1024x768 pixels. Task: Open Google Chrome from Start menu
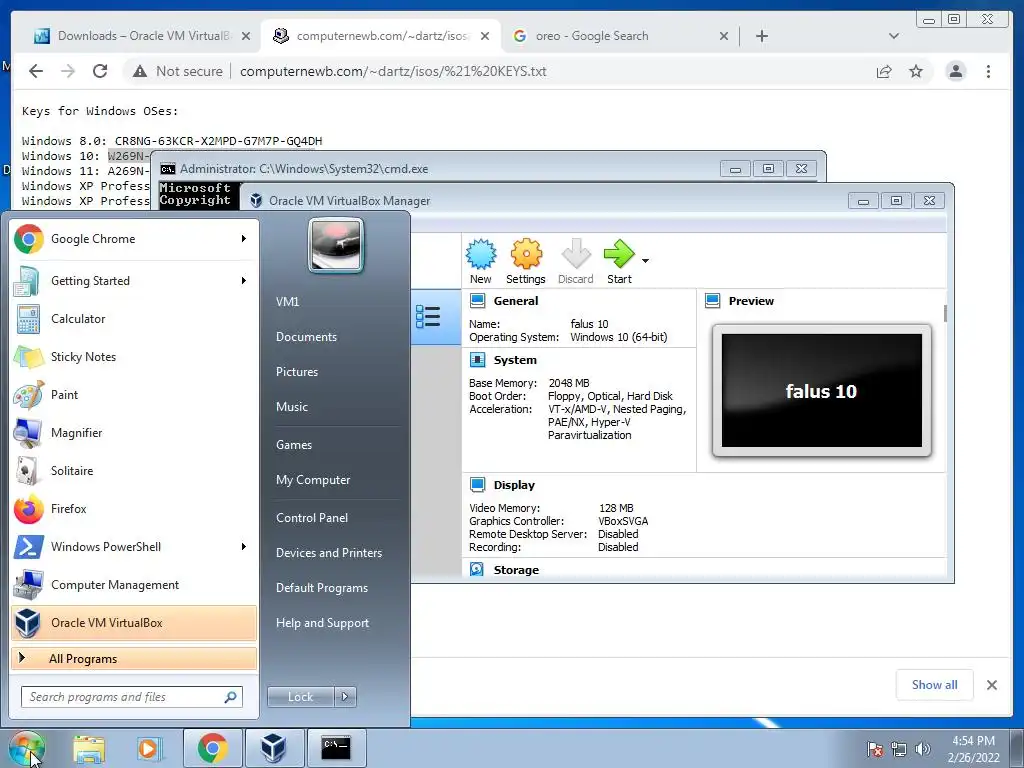click(x=134, y=239)
